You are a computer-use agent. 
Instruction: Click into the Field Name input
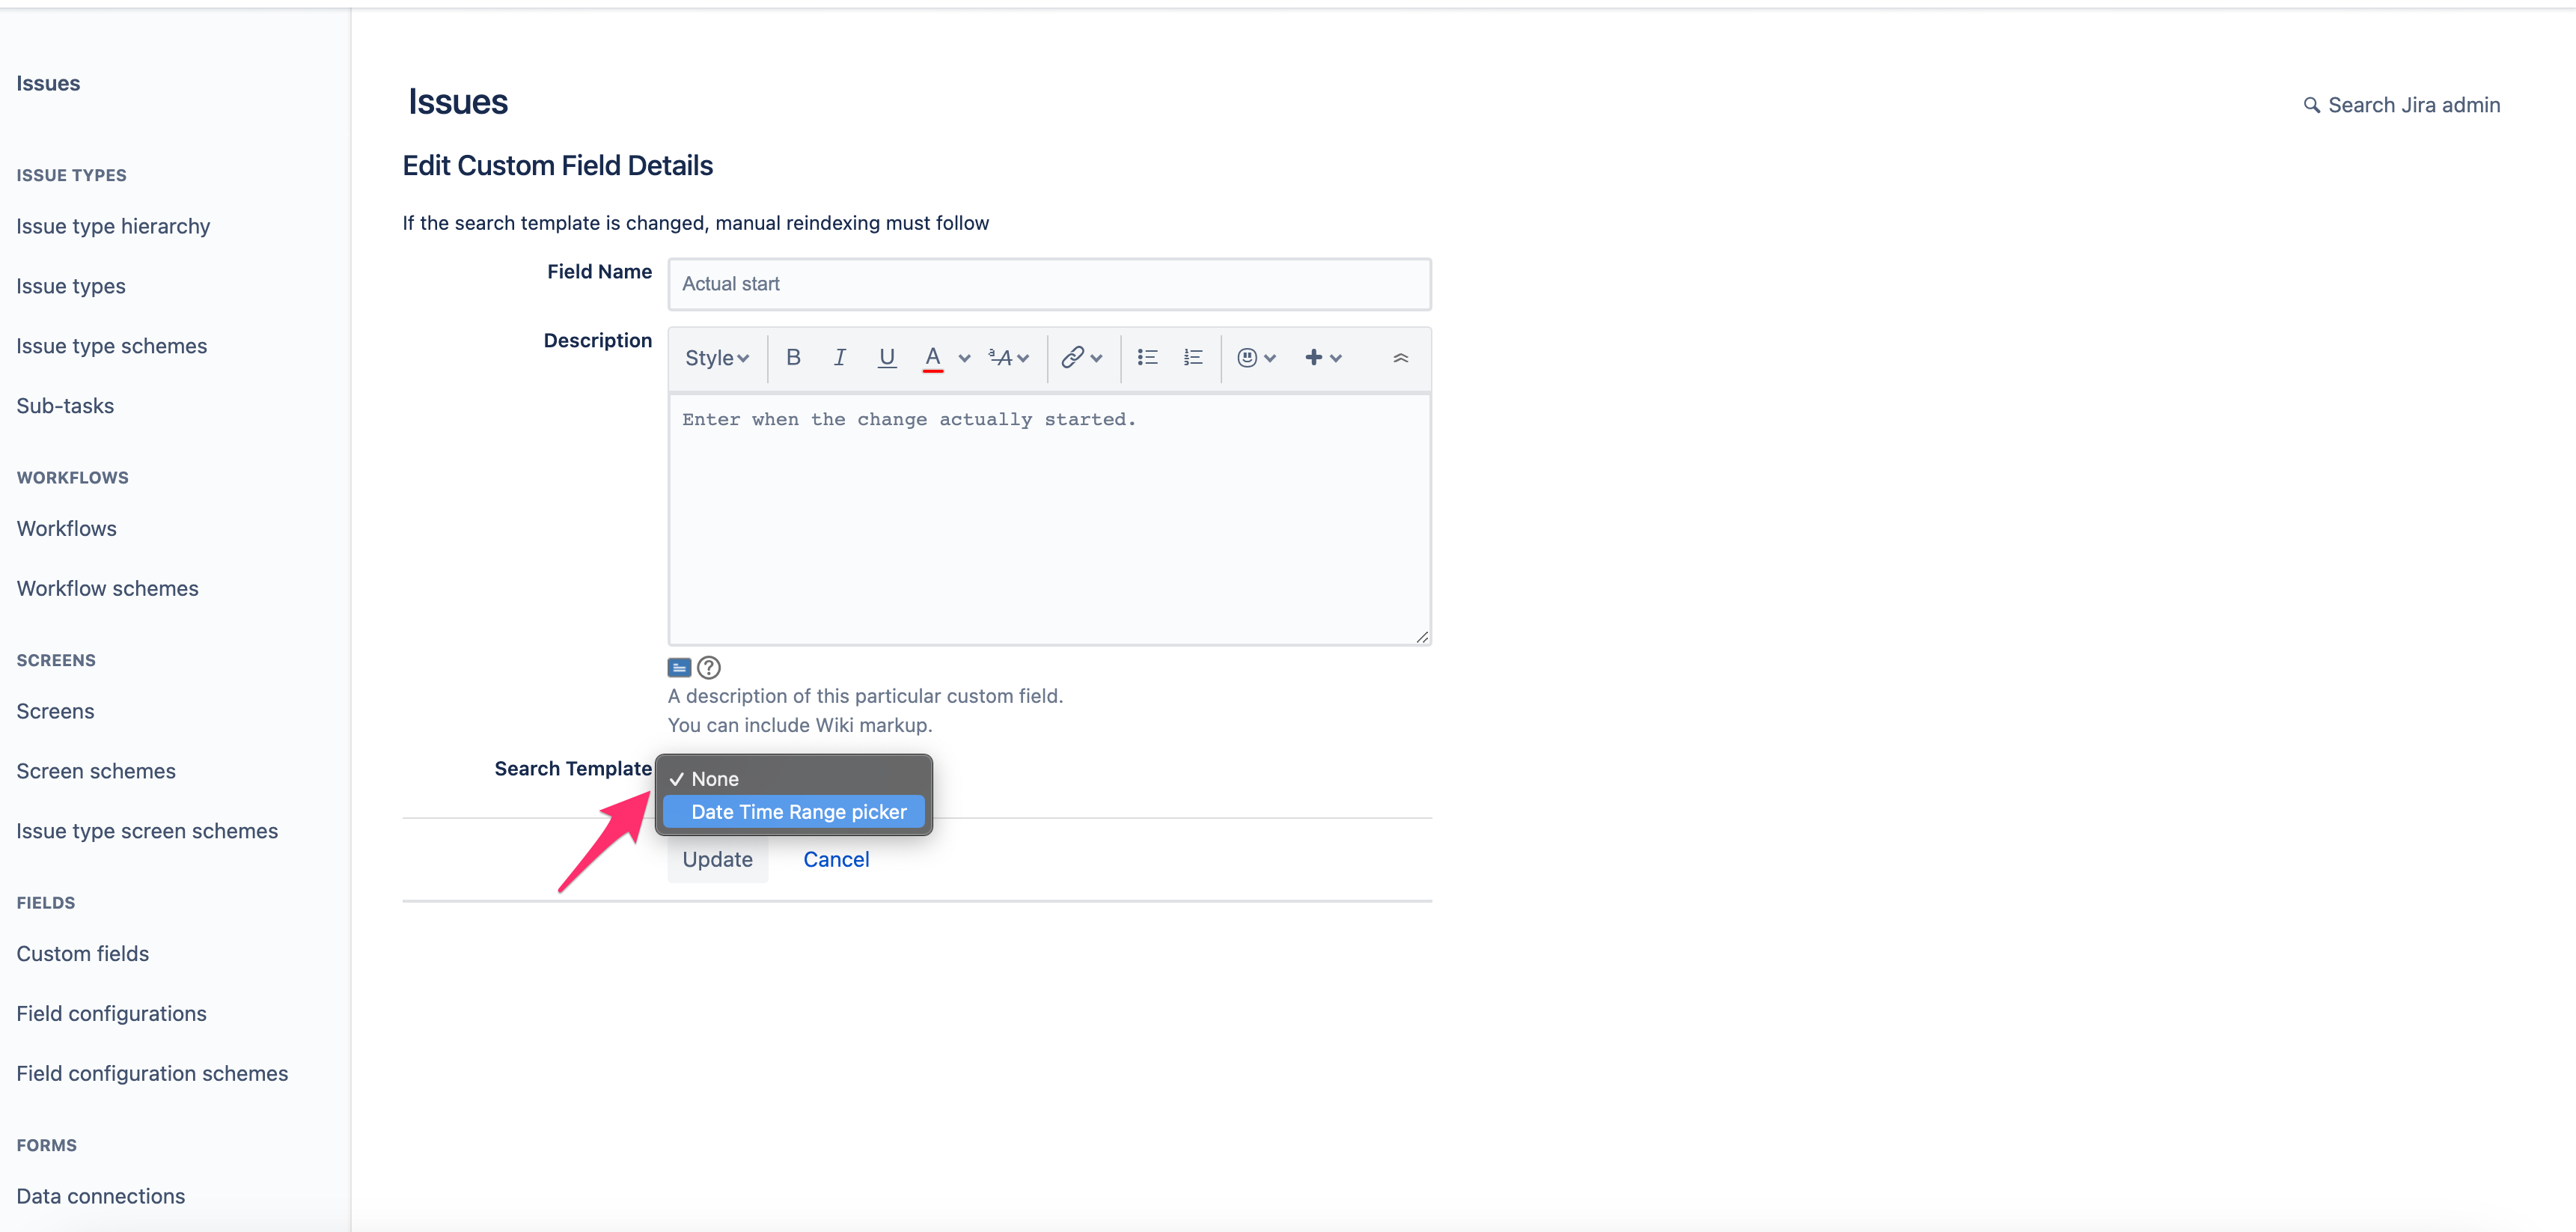pyautogui.click(x=1048, y=284)
